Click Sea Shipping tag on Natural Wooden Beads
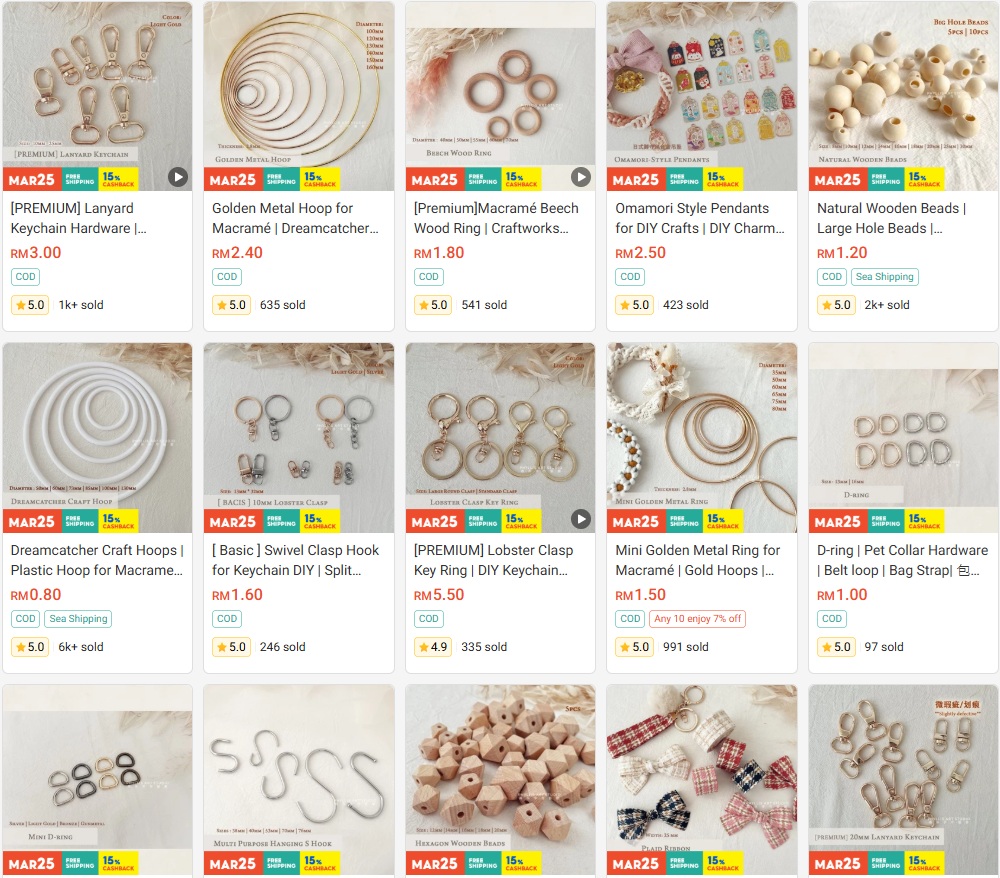 click(x=885, y=277)
